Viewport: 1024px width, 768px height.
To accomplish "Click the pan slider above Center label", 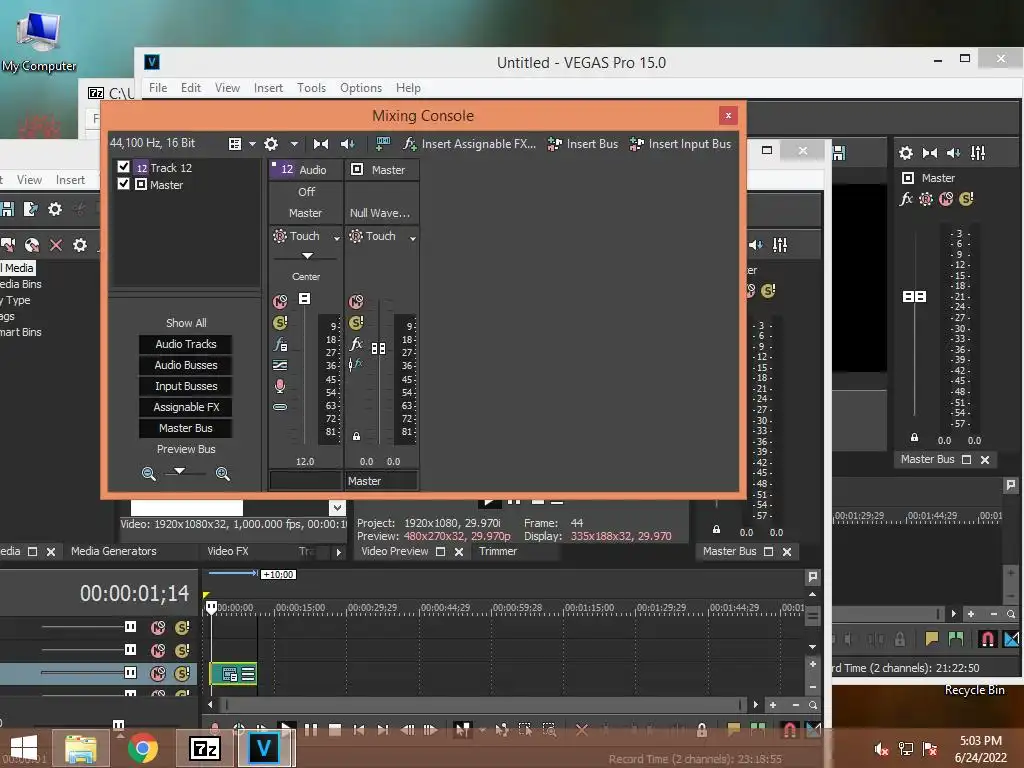I will point(307,256).
